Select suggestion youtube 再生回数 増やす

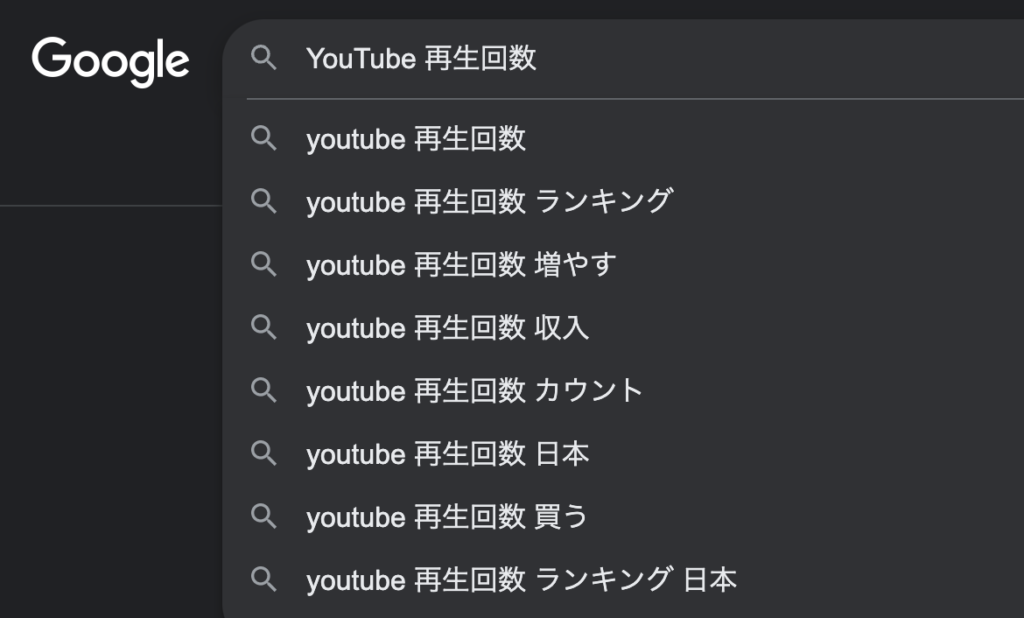pos(624,265)
